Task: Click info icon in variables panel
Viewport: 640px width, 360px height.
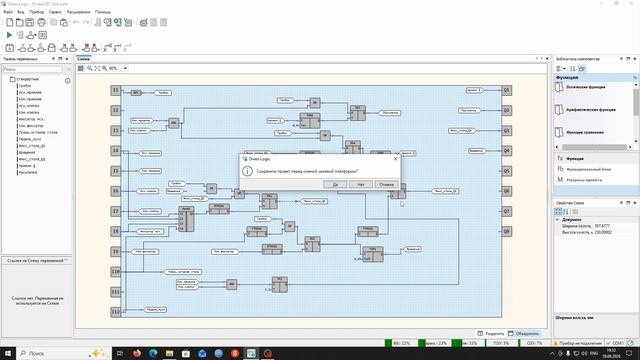Action: tap(68, 80)
